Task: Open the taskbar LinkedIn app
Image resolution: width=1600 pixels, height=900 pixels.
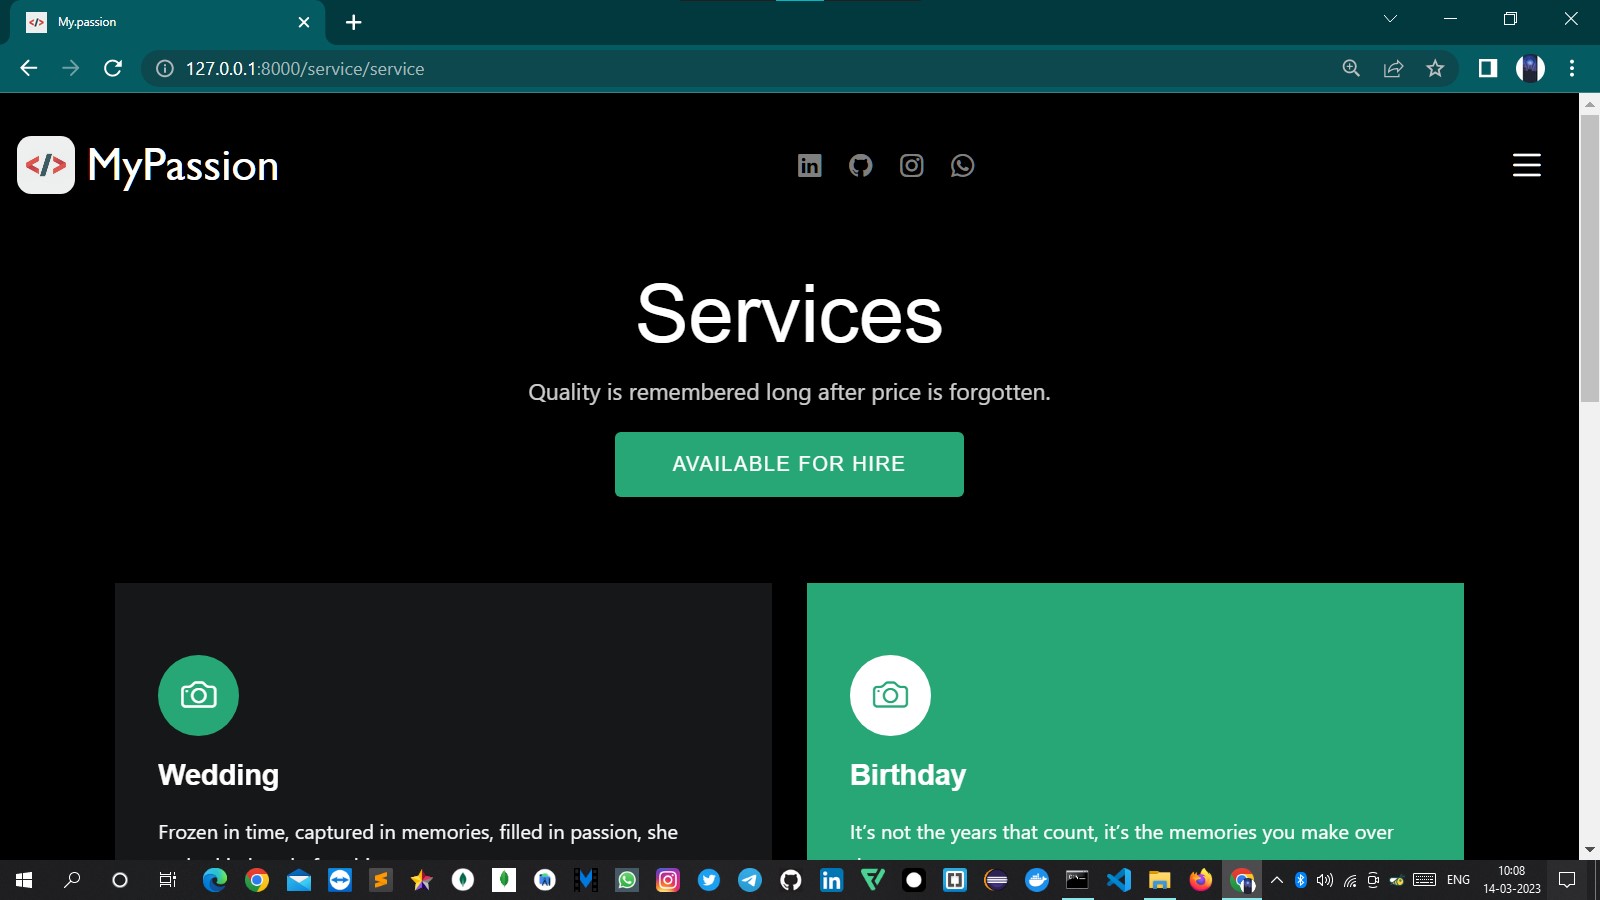Action: click(x=832, y=880)
